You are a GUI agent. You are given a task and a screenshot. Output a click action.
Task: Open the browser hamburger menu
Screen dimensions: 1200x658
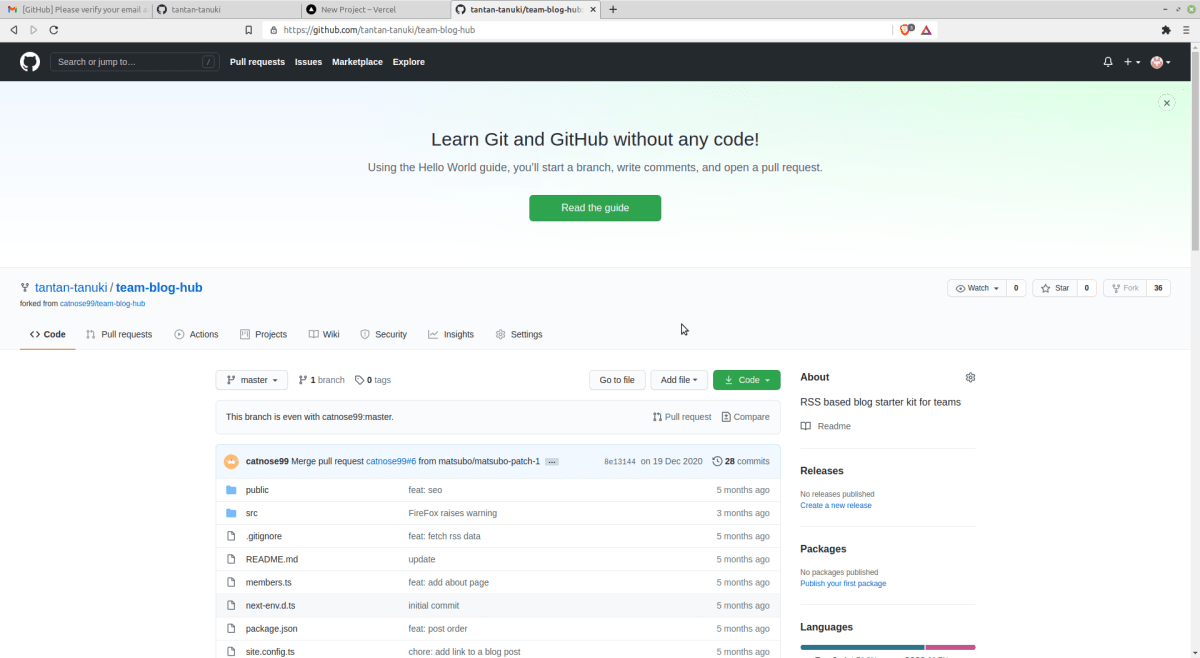1186,30
